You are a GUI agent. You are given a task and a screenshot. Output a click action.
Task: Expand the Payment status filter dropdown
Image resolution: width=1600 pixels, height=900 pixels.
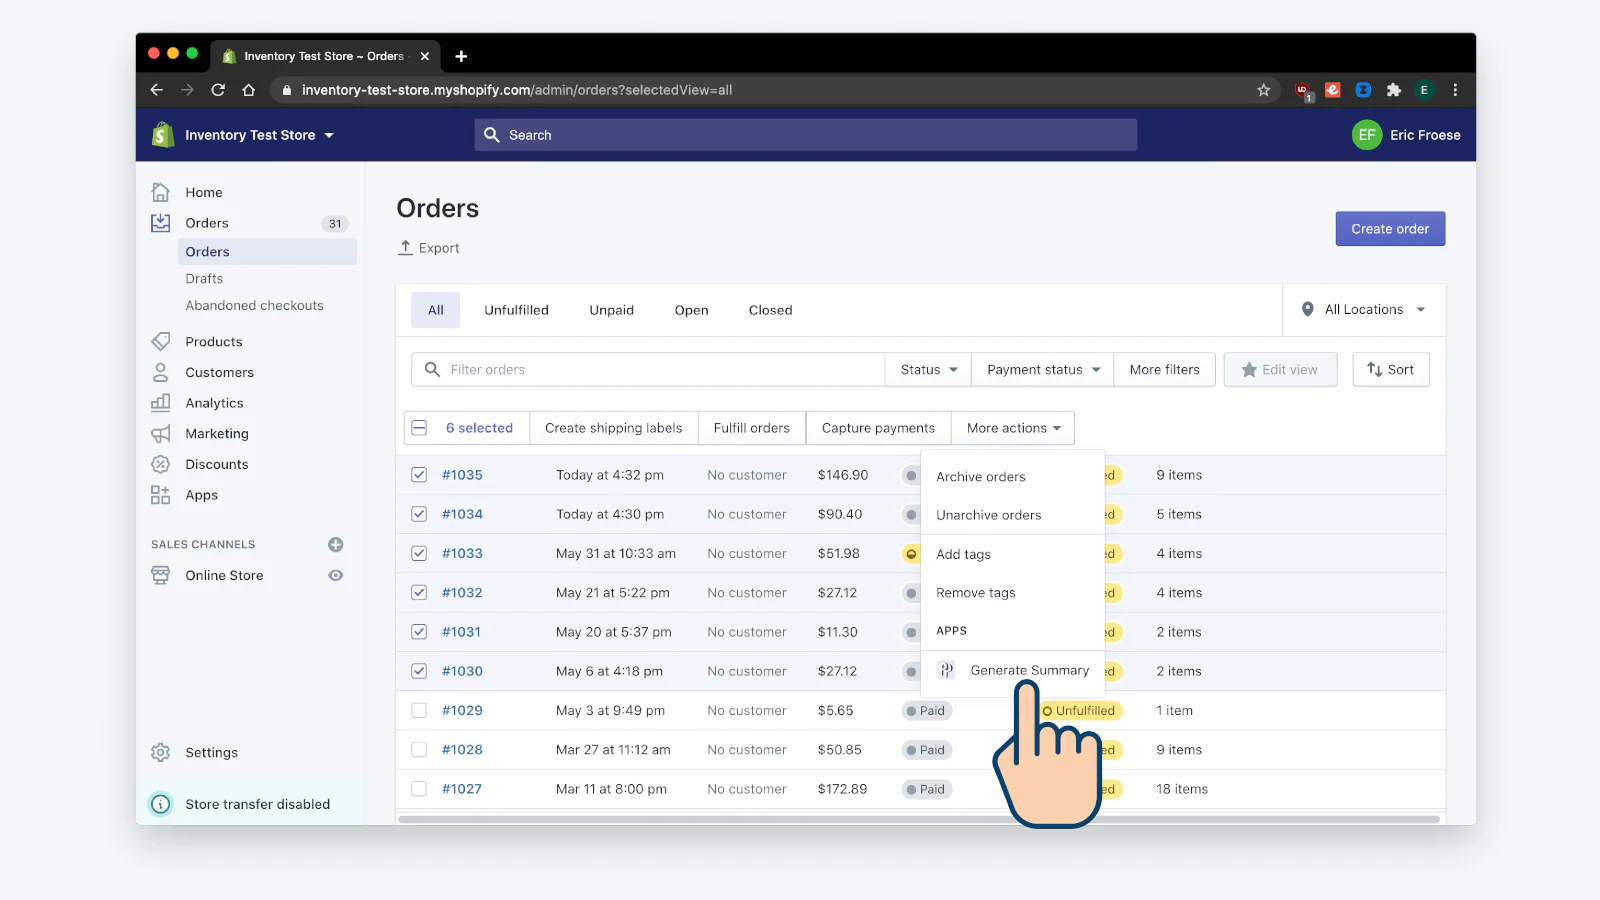1043,370
